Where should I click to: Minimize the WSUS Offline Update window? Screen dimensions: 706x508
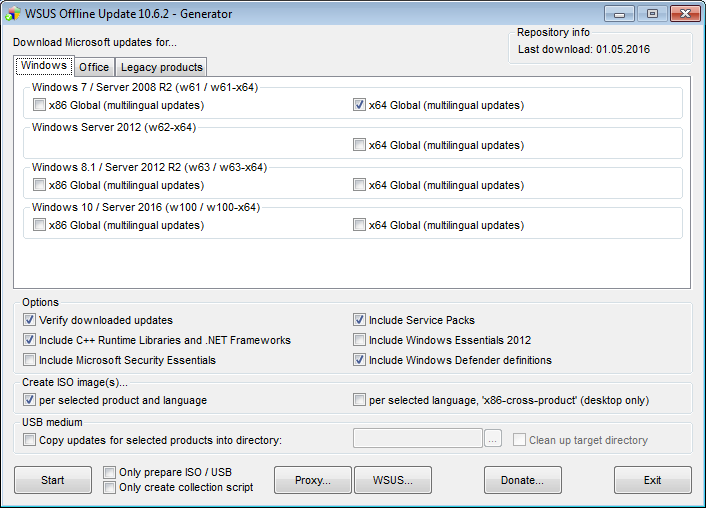620,14
